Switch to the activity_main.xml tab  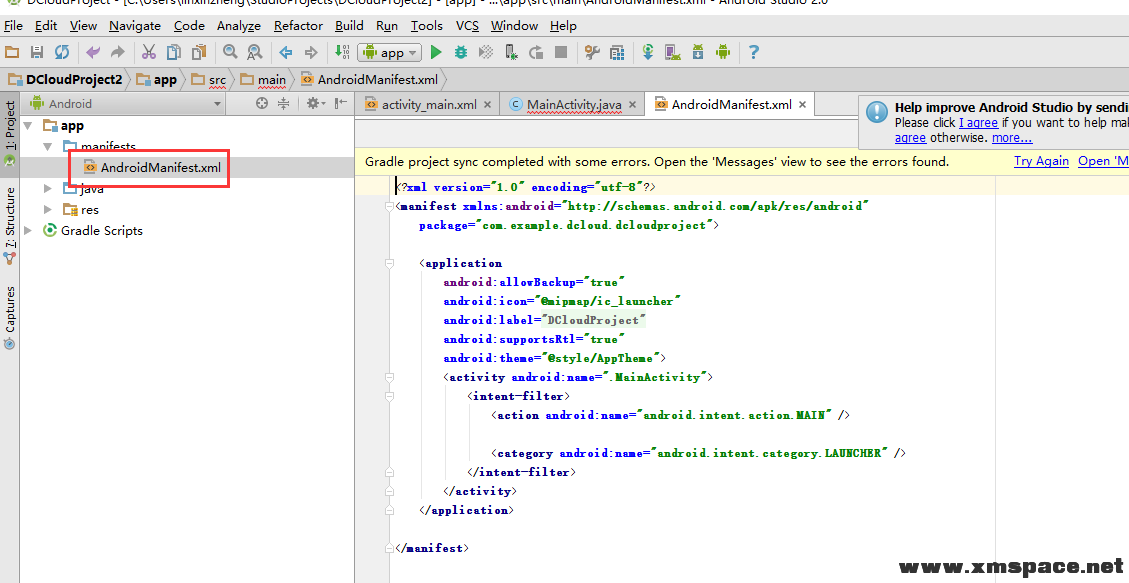tap(429, 104)
